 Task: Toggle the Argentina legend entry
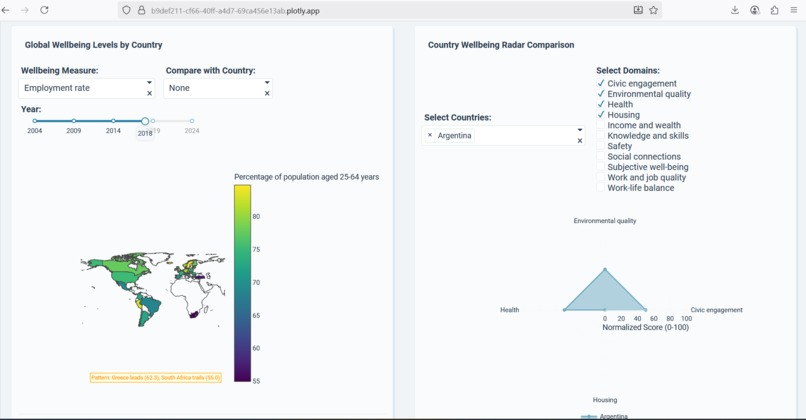tap(604, 416)
